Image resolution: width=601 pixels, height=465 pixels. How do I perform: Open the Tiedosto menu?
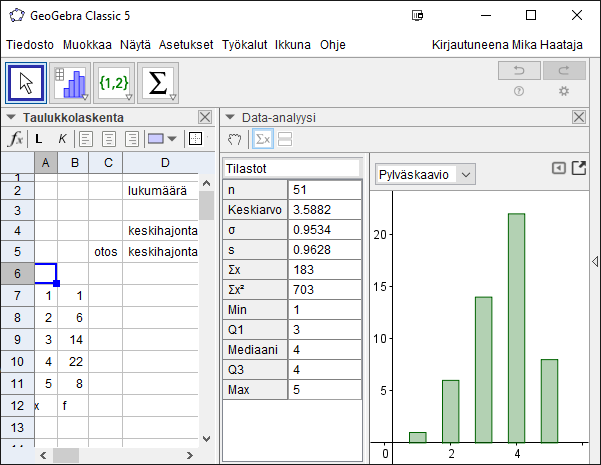point(30,45)
